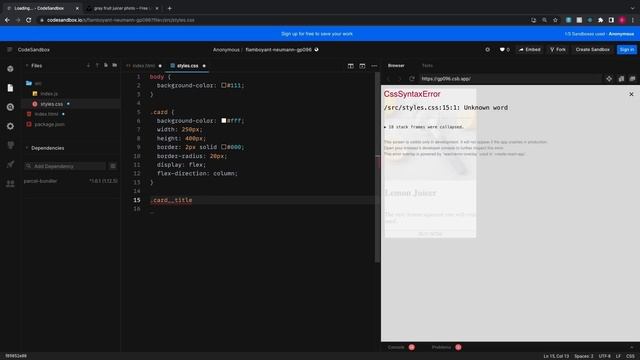Click the #fff color swatch on line 6
Screen dimensions: 640x360
[x=224, y=120]
